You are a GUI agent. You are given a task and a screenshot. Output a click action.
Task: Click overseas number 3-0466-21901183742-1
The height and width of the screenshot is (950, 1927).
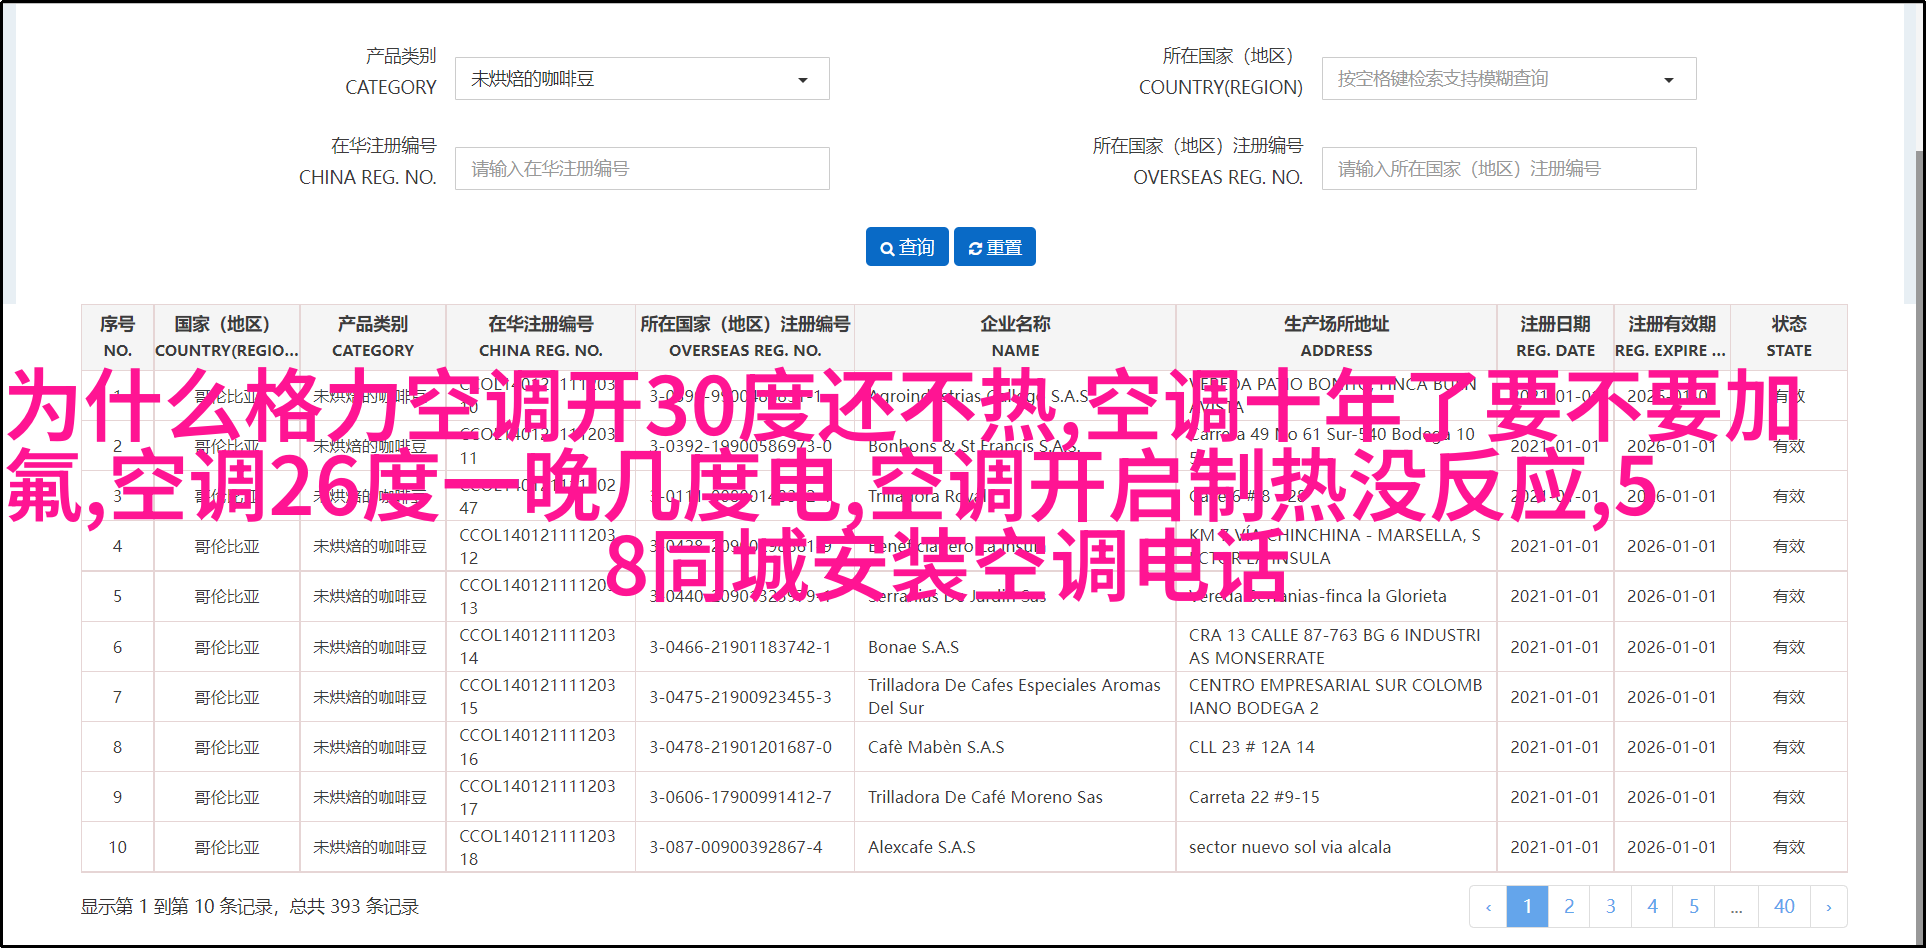740,648
